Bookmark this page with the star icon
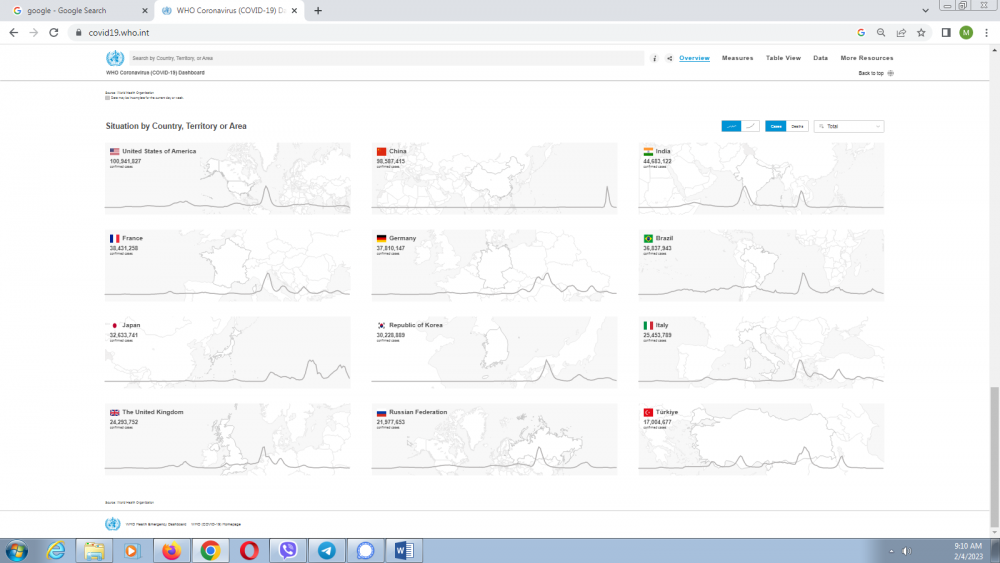 coord(921,32)
